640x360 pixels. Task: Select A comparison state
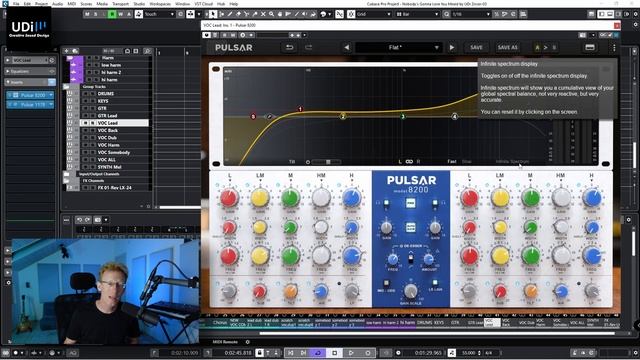(537, 48)
